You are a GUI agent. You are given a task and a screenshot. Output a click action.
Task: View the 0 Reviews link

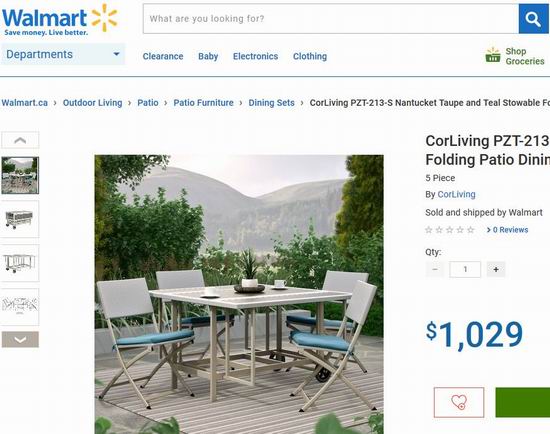pos(507,230)
